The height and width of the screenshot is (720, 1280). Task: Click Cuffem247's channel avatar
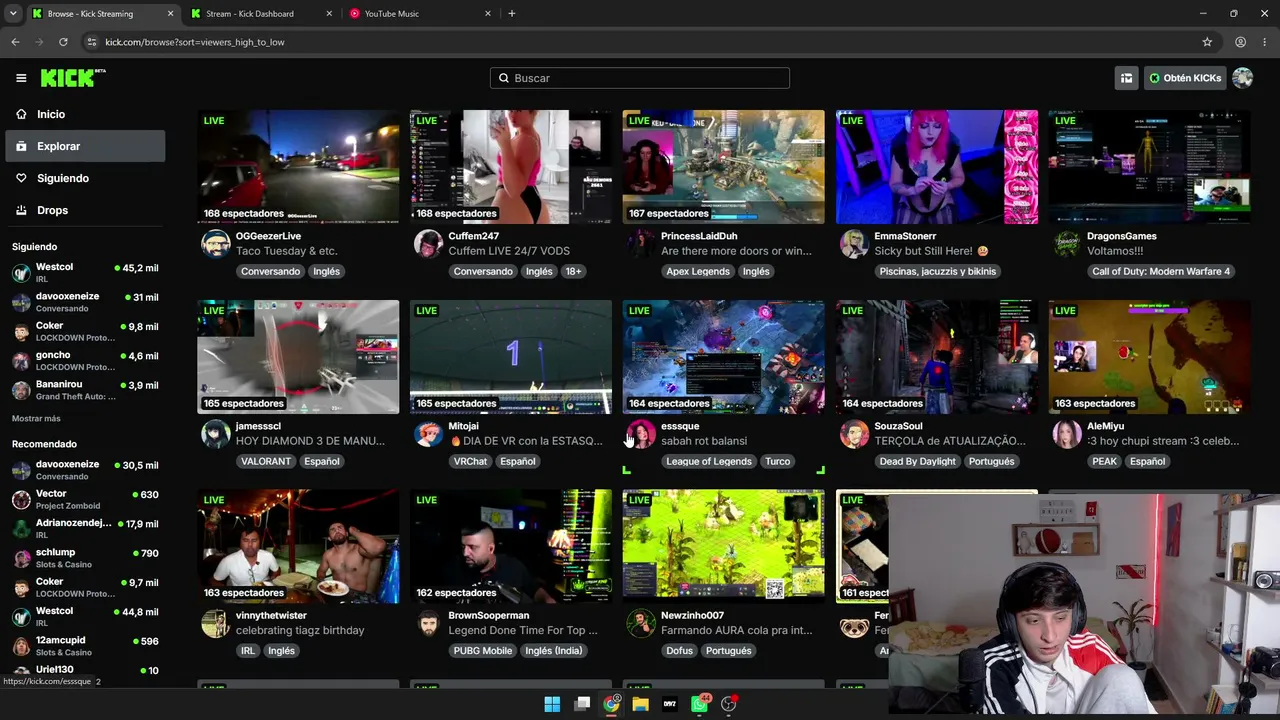(428, 244)
